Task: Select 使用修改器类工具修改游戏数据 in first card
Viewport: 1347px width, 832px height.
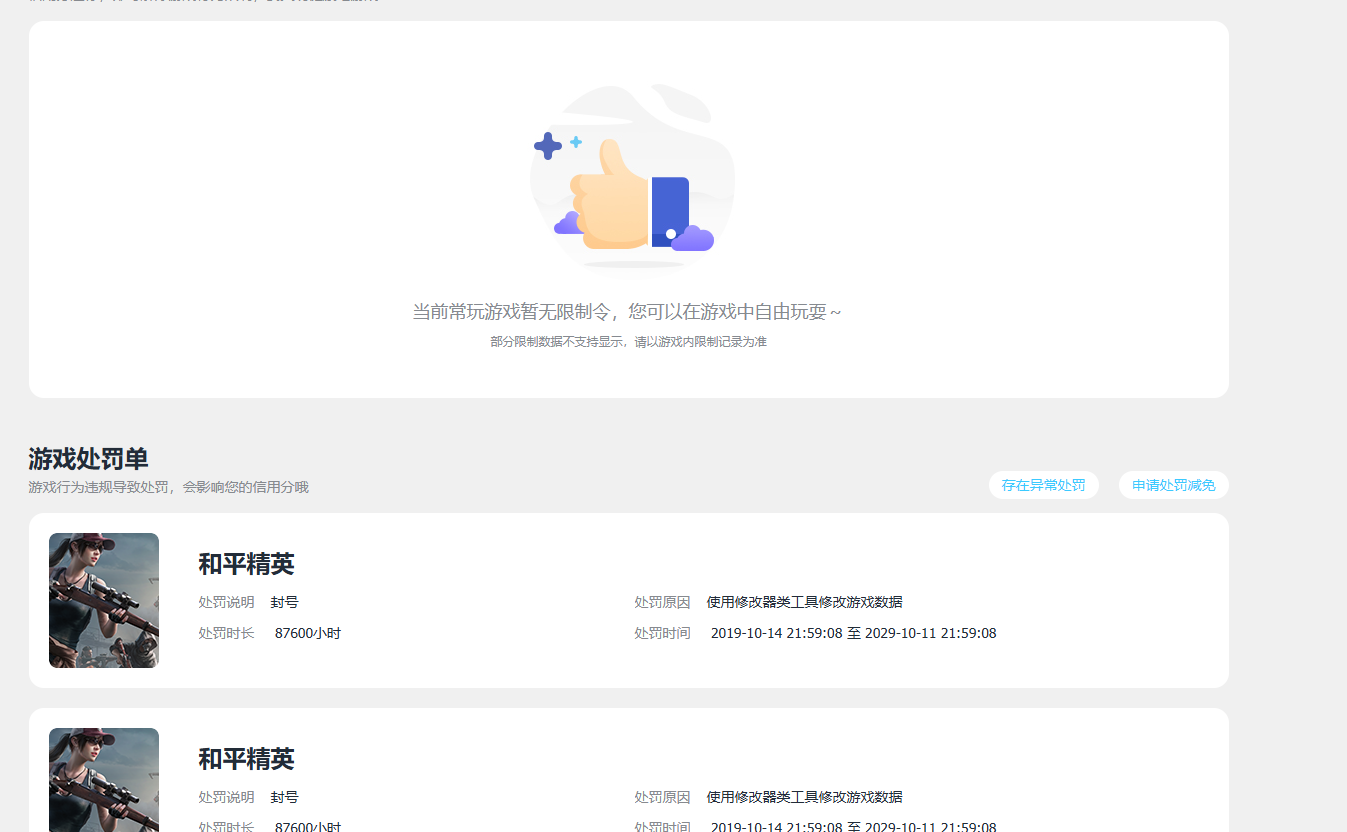Action: click(x=804, y=602)
